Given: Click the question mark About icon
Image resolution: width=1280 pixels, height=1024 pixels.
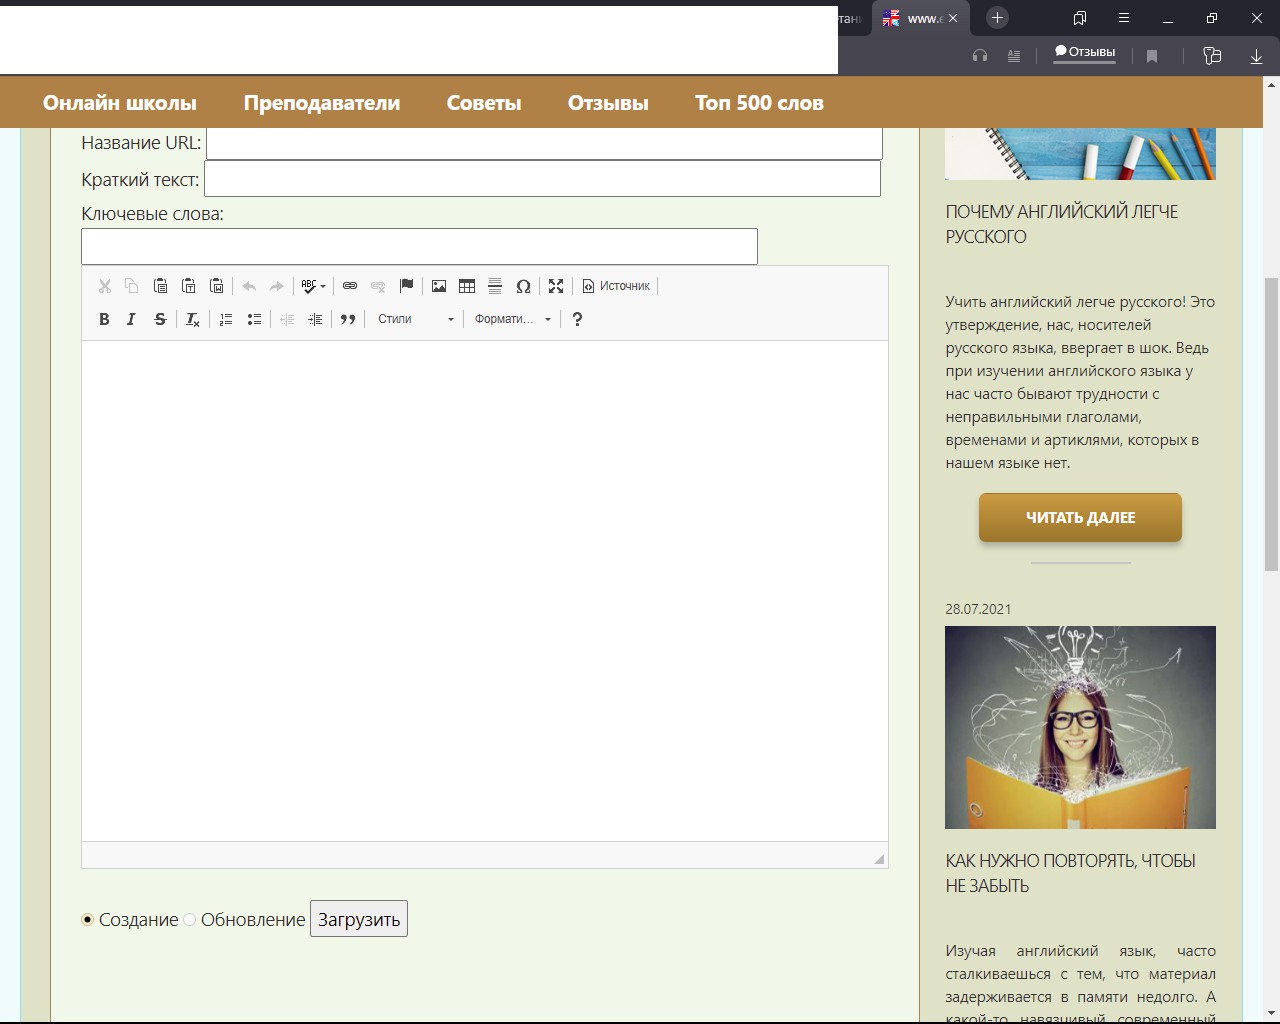Looking at the screenshot, I should click(x=577, y=319).
